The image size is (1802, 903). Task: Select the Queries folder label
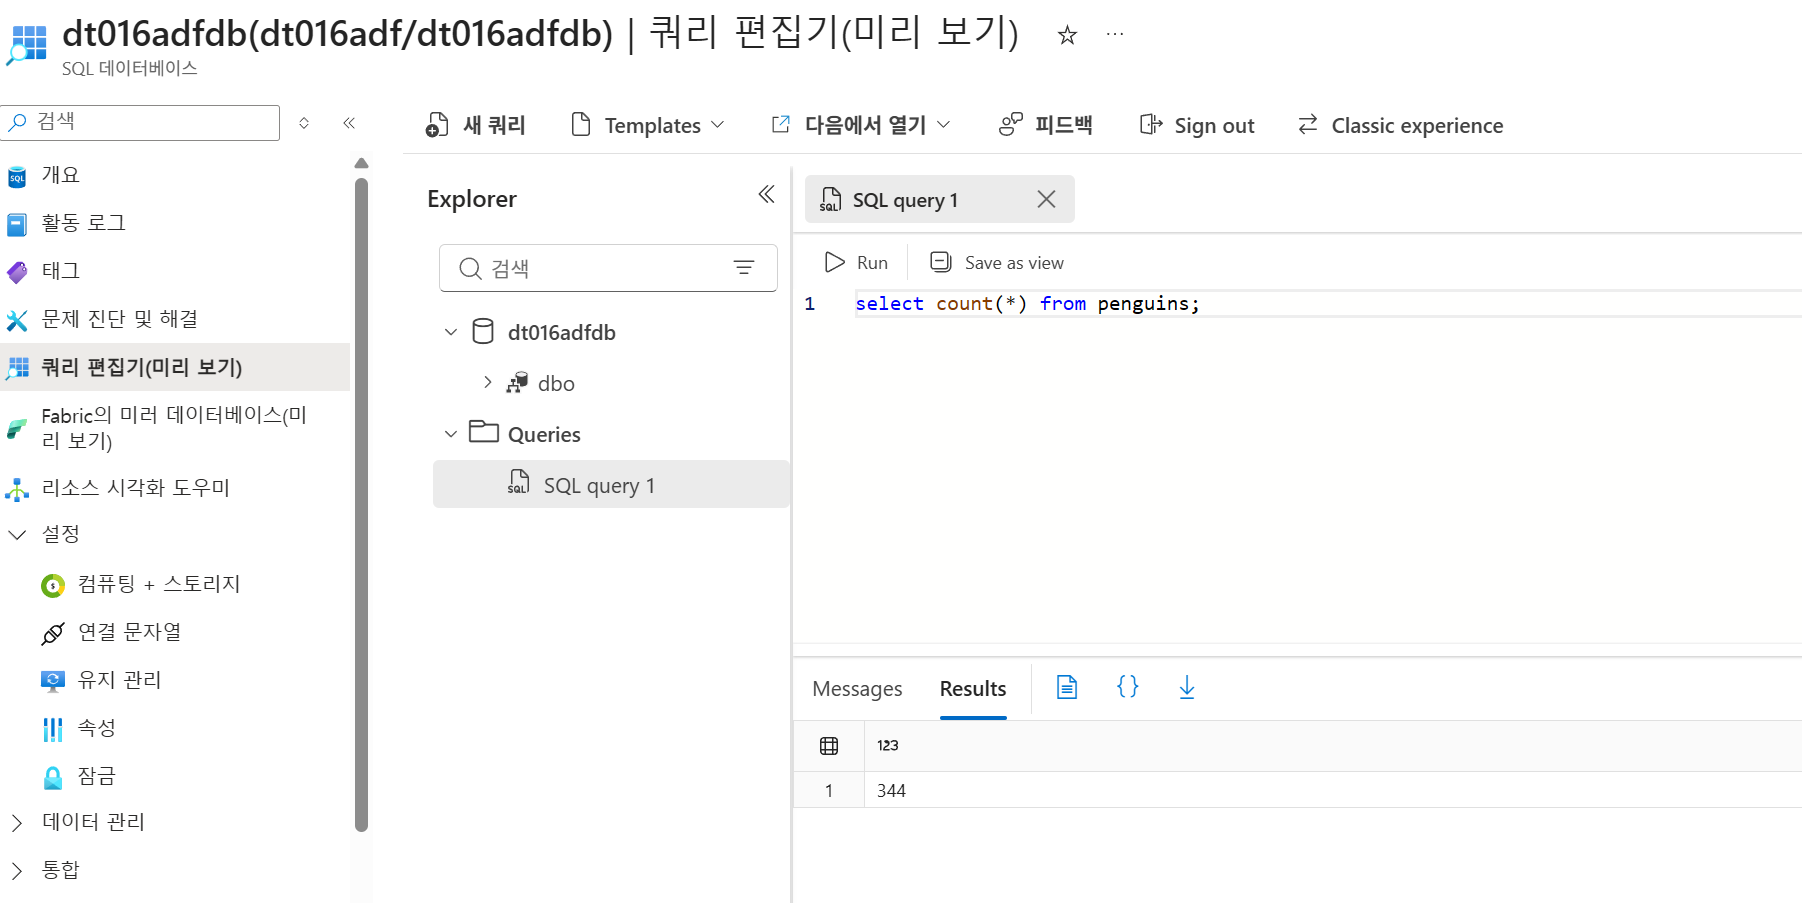pyautogui.click(x=544, y=435)
